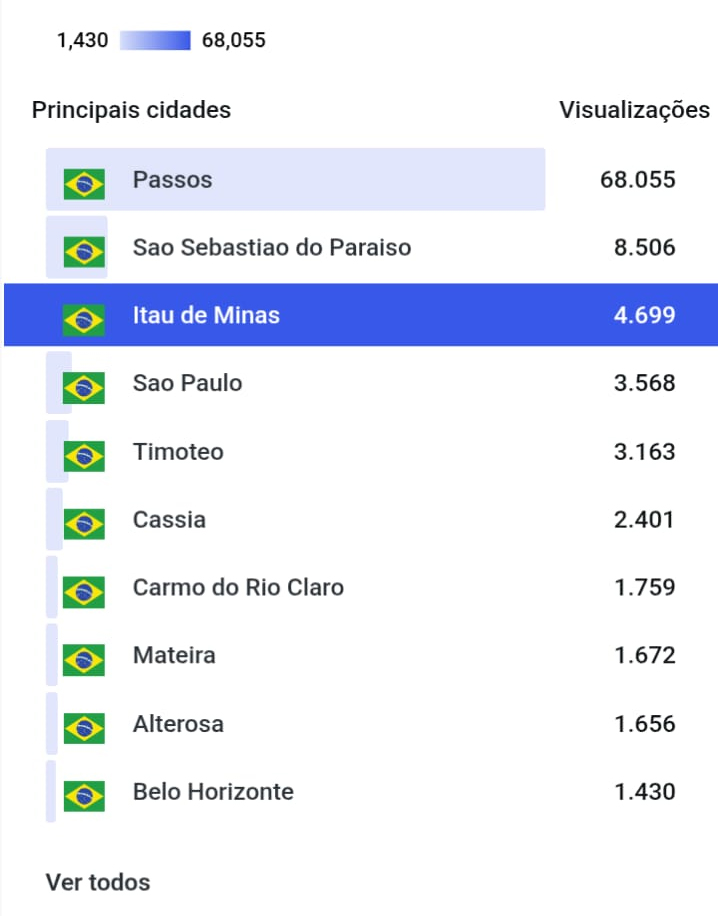718x916 pixels.
Task: Click the Brazil flag beside Cassia
Action: [x=84, y=523]
